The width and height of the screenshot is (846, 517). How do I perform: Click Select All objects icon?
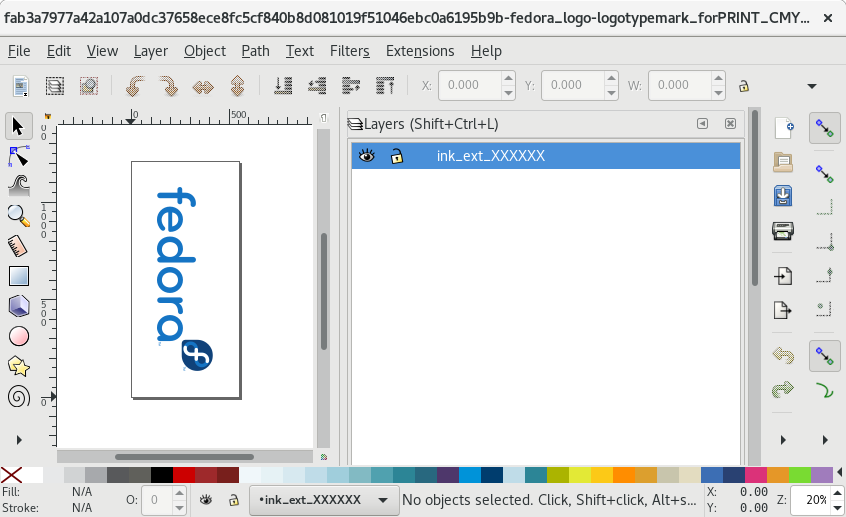pos(21,86)
